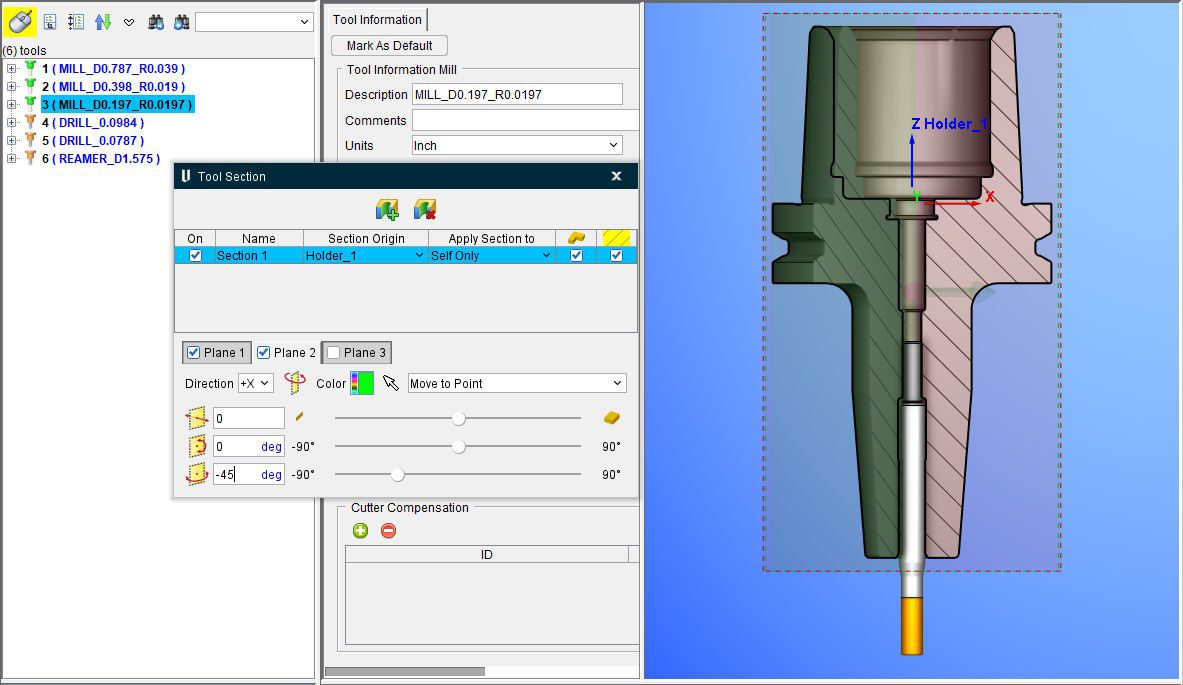1183x685 pixels.
Task: Switch to the Tool Information tab
Action: [377, 19]
